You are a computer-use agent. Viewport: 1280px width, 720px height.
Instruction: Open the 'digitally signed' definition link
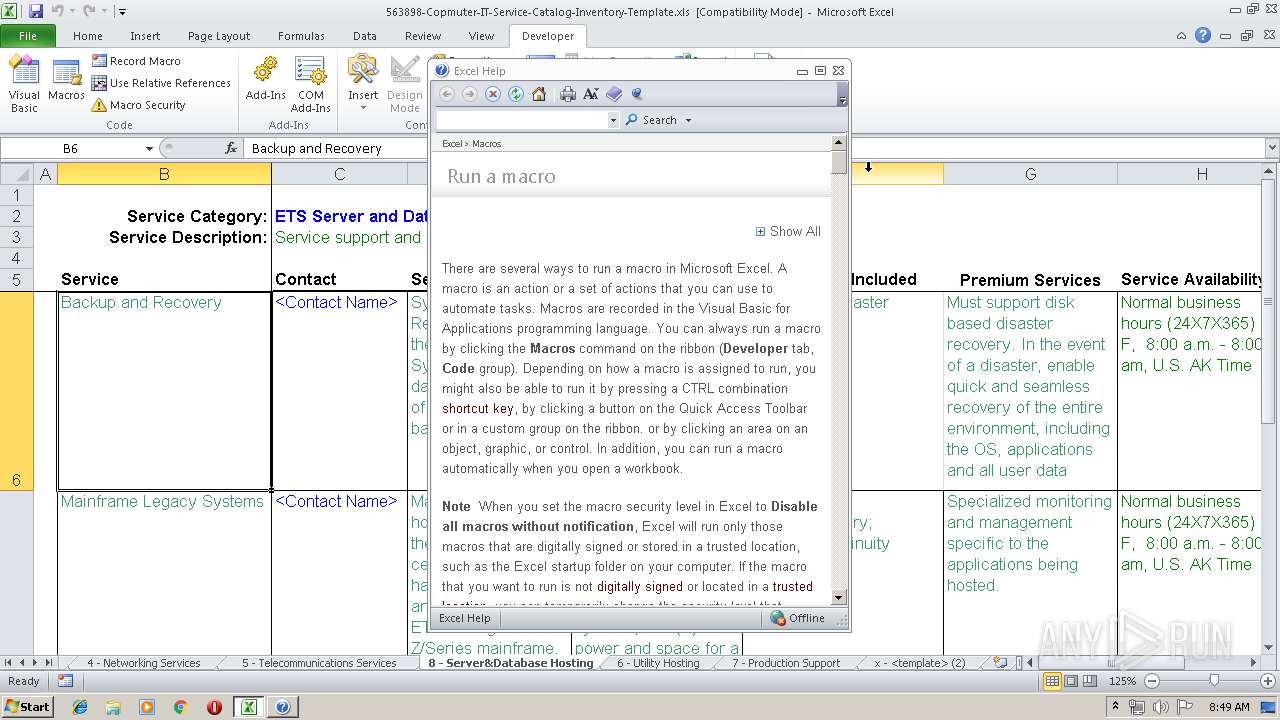639,586
